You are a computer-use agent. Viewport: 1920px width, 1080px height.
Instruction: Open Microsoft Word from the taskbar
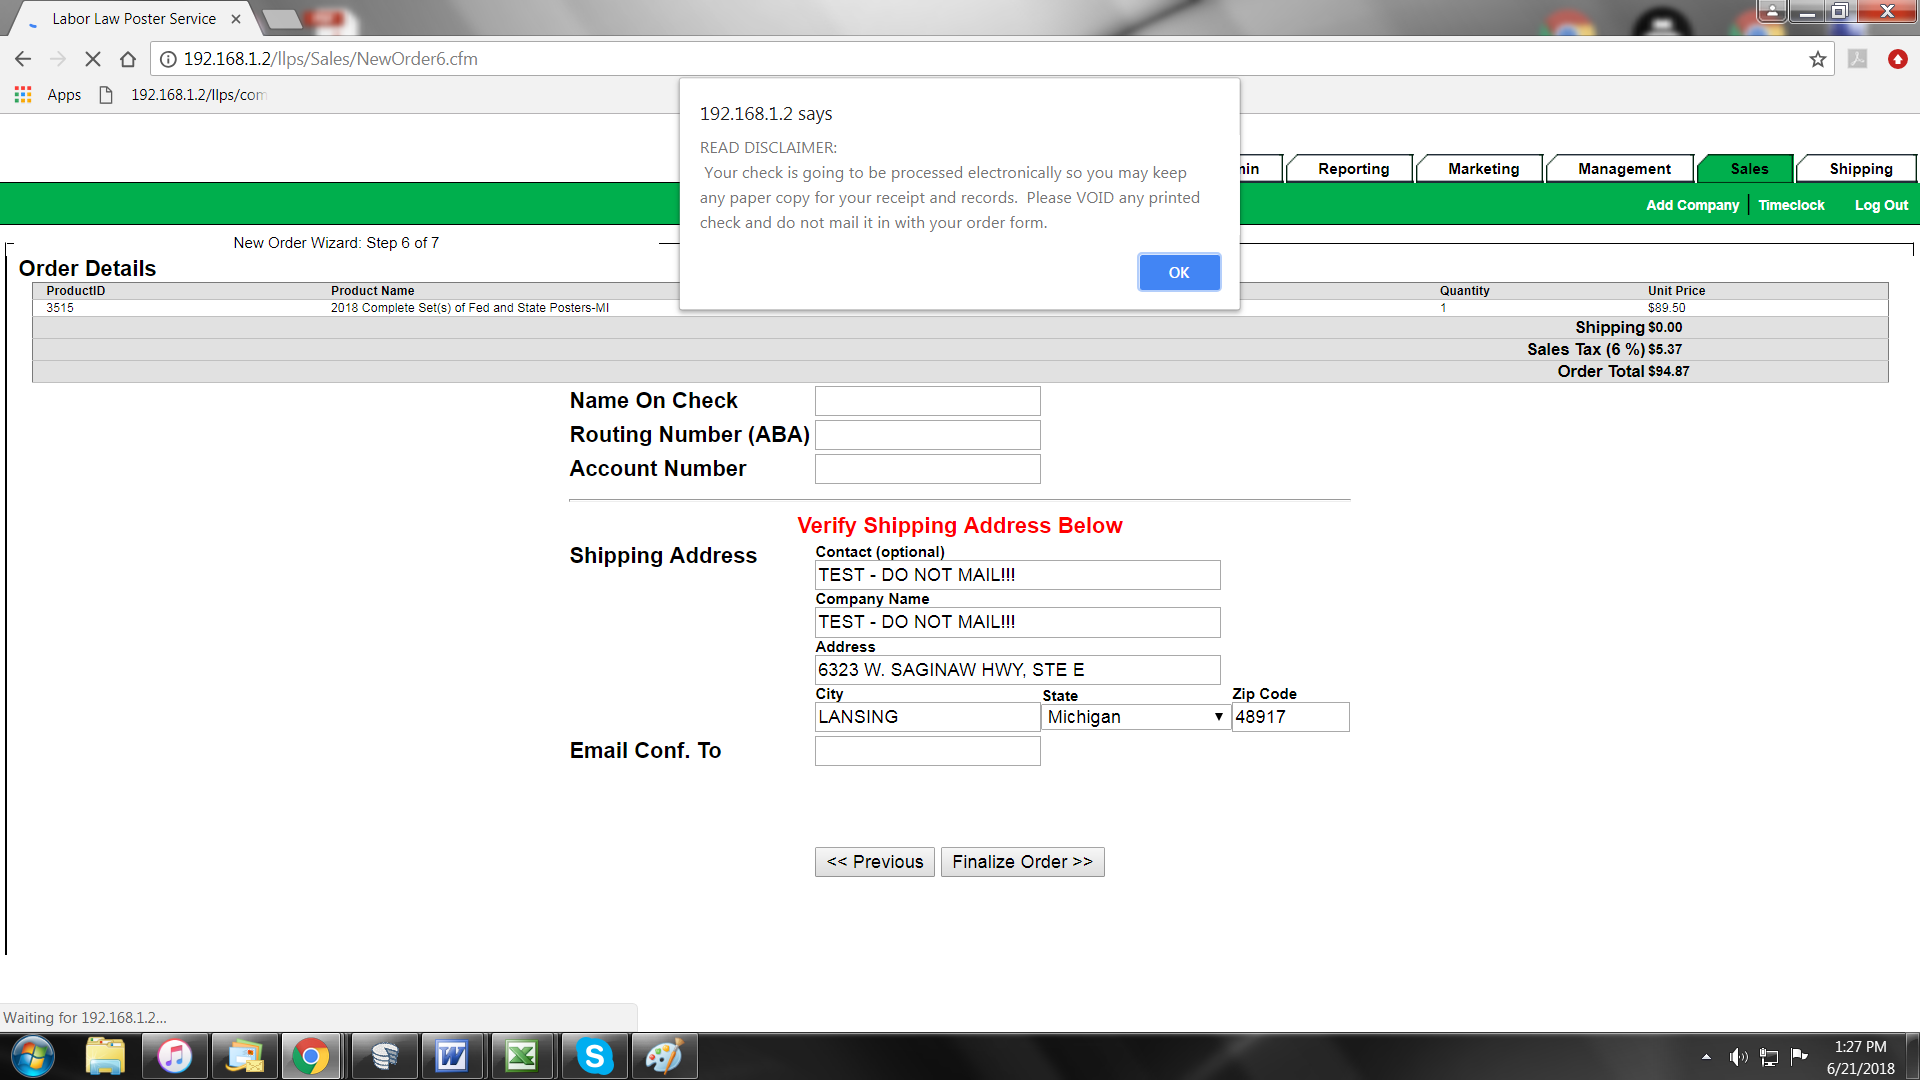(452, 1056)
